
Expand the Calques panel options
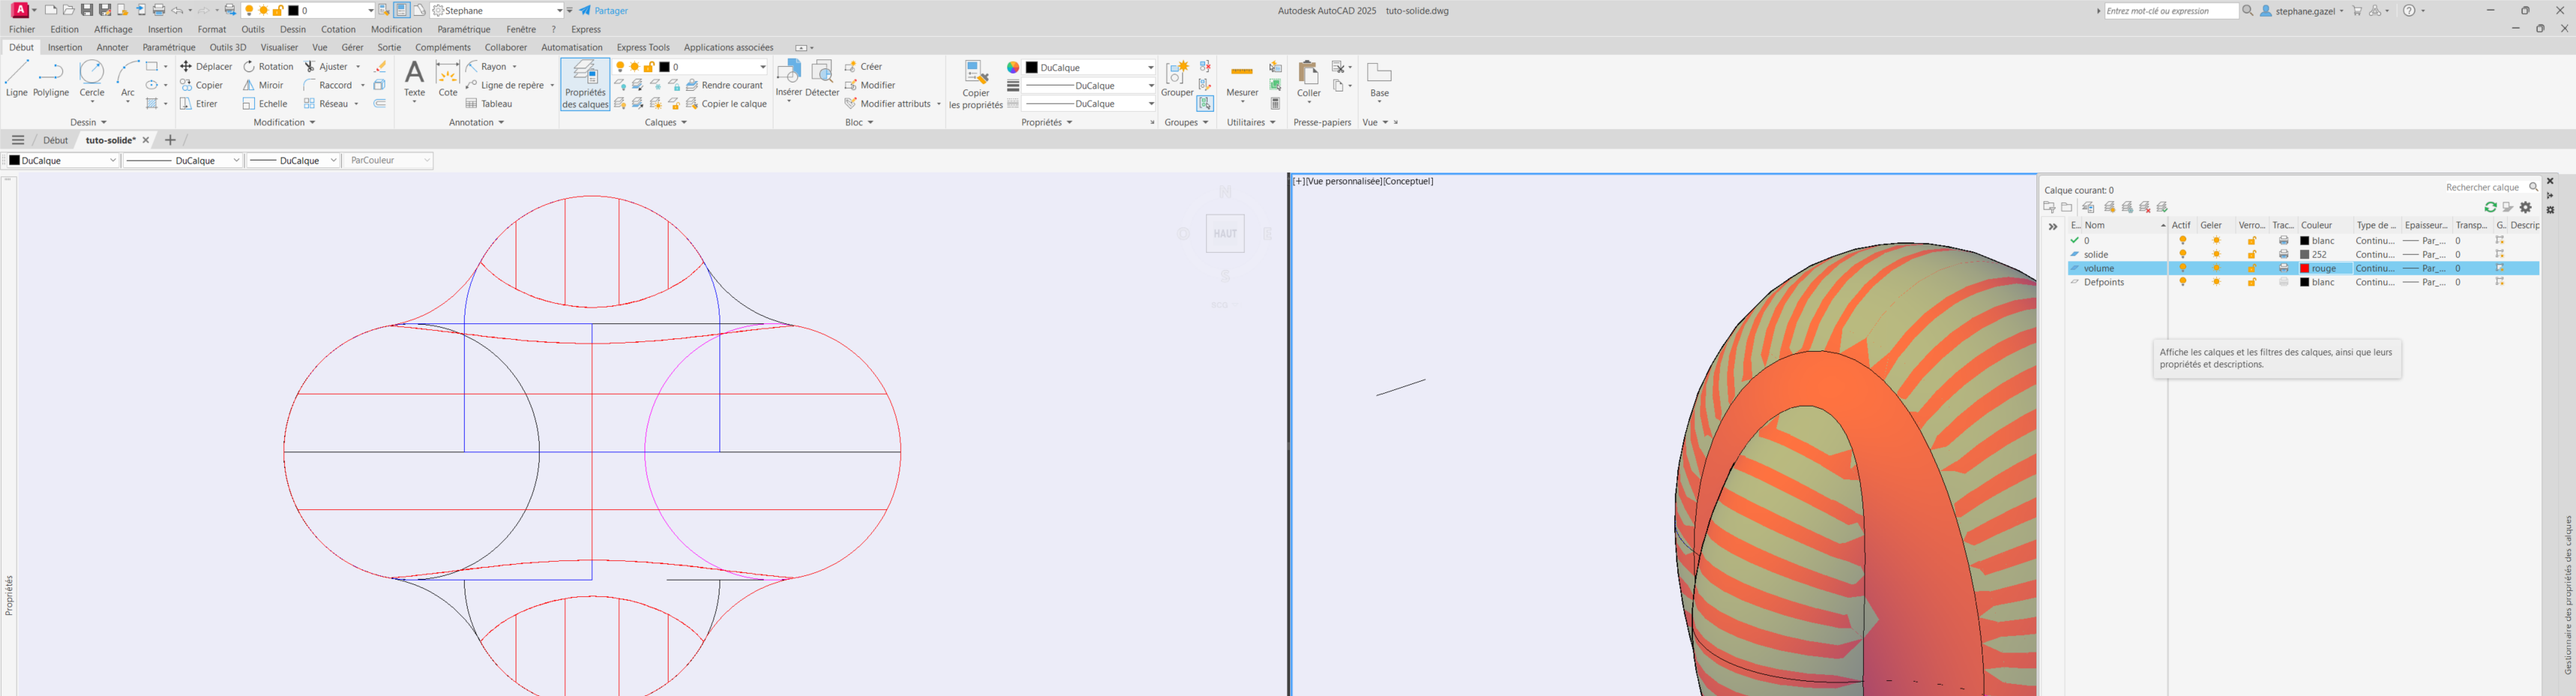[666, 123]
